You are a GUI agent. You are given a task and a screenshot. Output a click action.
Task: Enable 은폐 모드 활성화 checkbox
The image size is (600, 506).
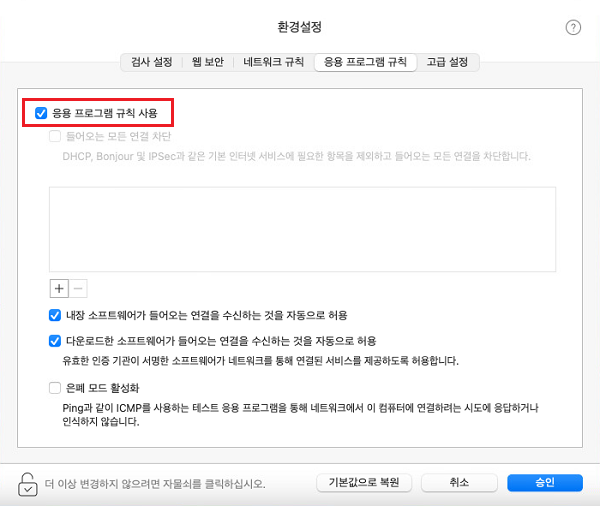pyautogui.click(x=55, y=388)
